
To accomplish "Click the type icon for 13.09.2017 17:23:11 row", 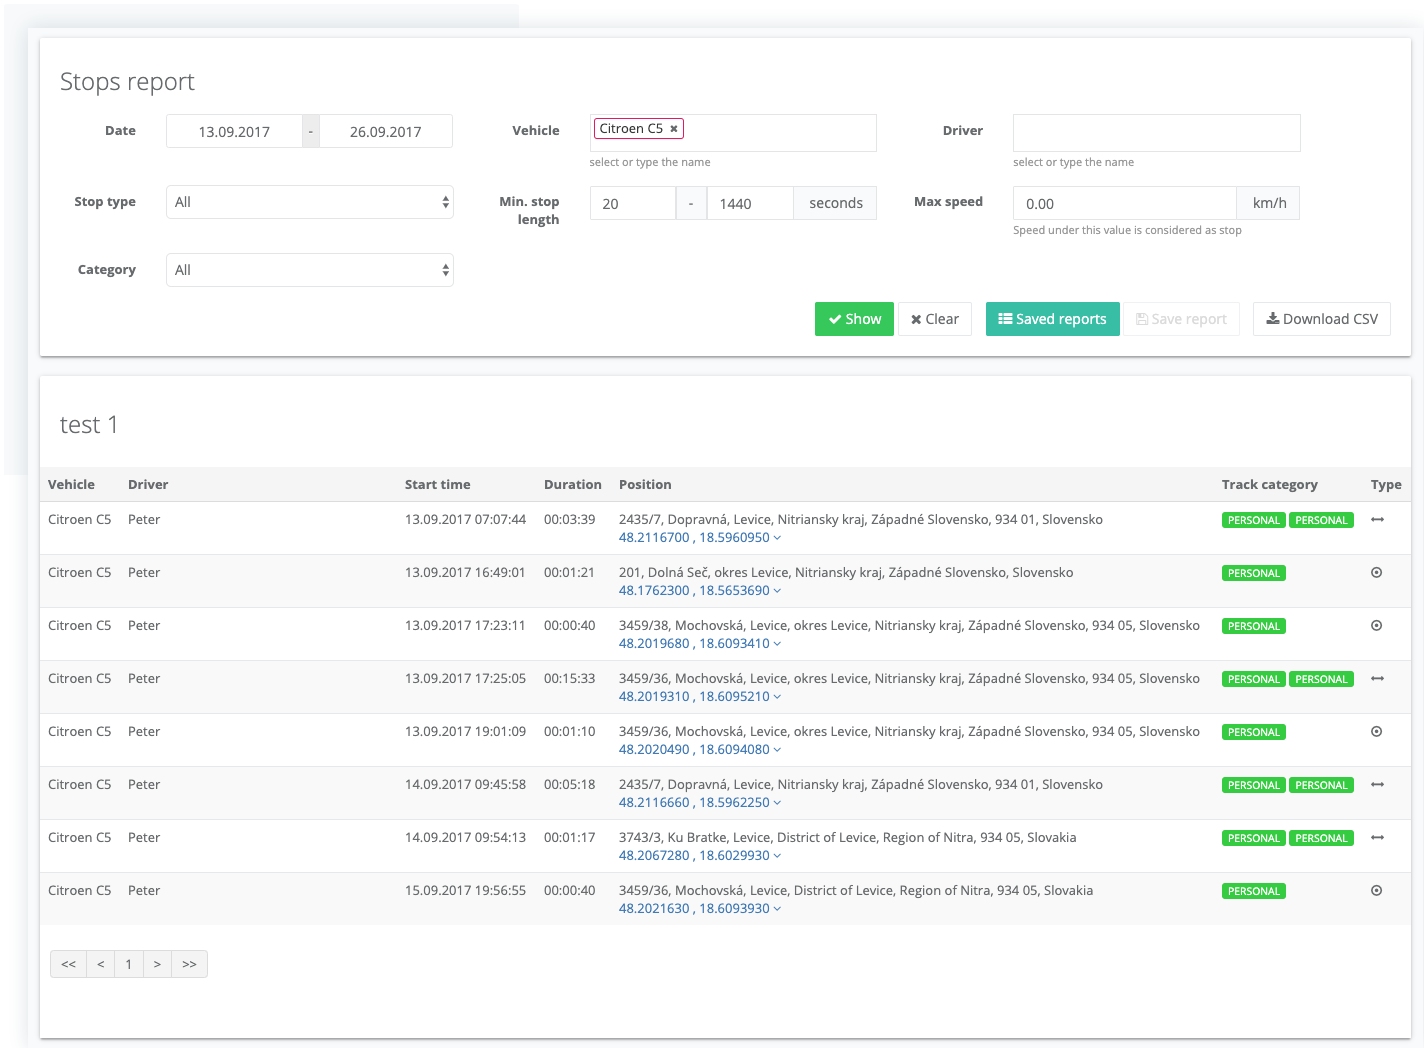I will pos(1377,626).
